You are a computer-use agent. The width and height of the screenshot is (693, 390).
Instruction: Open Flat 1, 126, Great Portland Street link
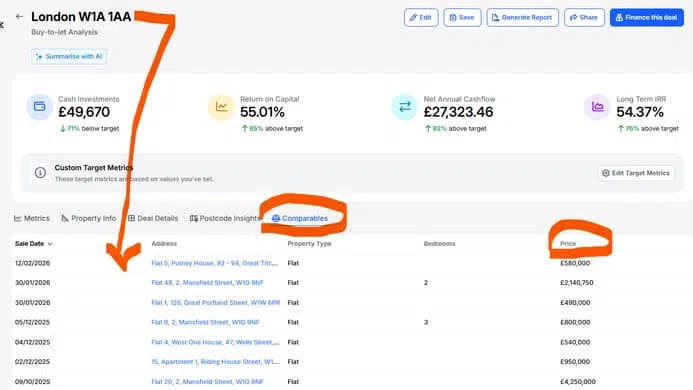click(216, 303)
